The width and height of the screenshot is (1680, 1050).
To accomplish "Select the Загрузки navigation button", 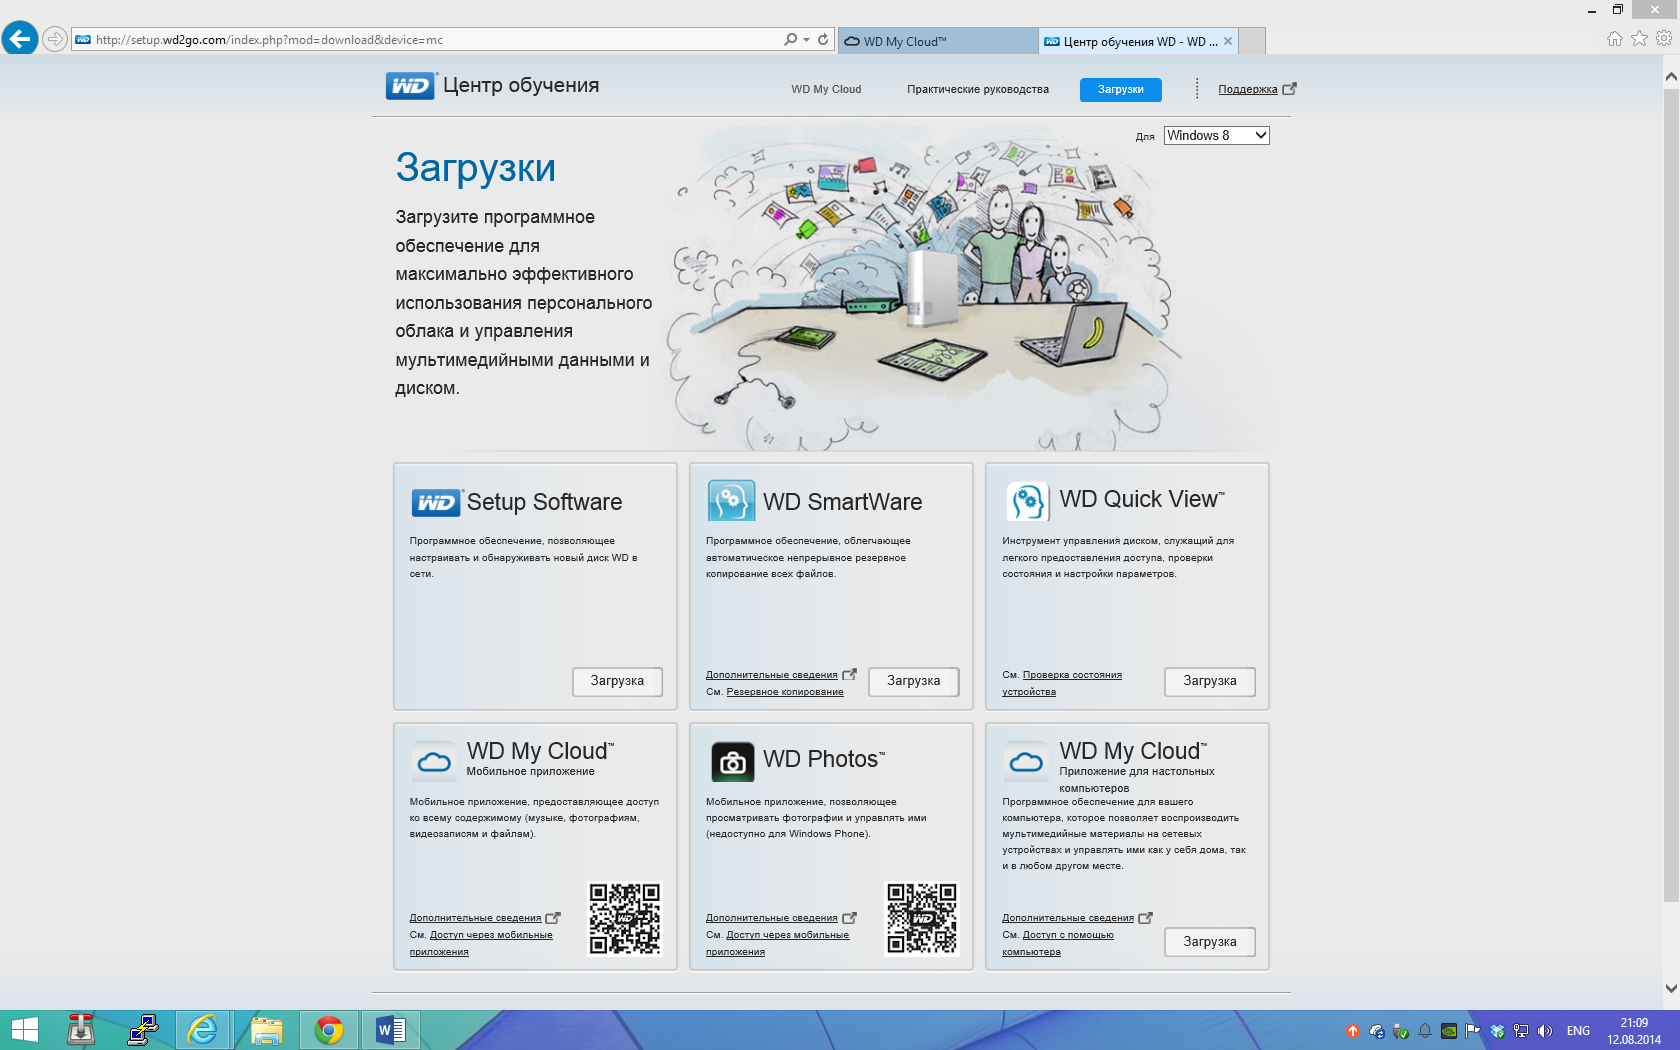I will 1120,89.
